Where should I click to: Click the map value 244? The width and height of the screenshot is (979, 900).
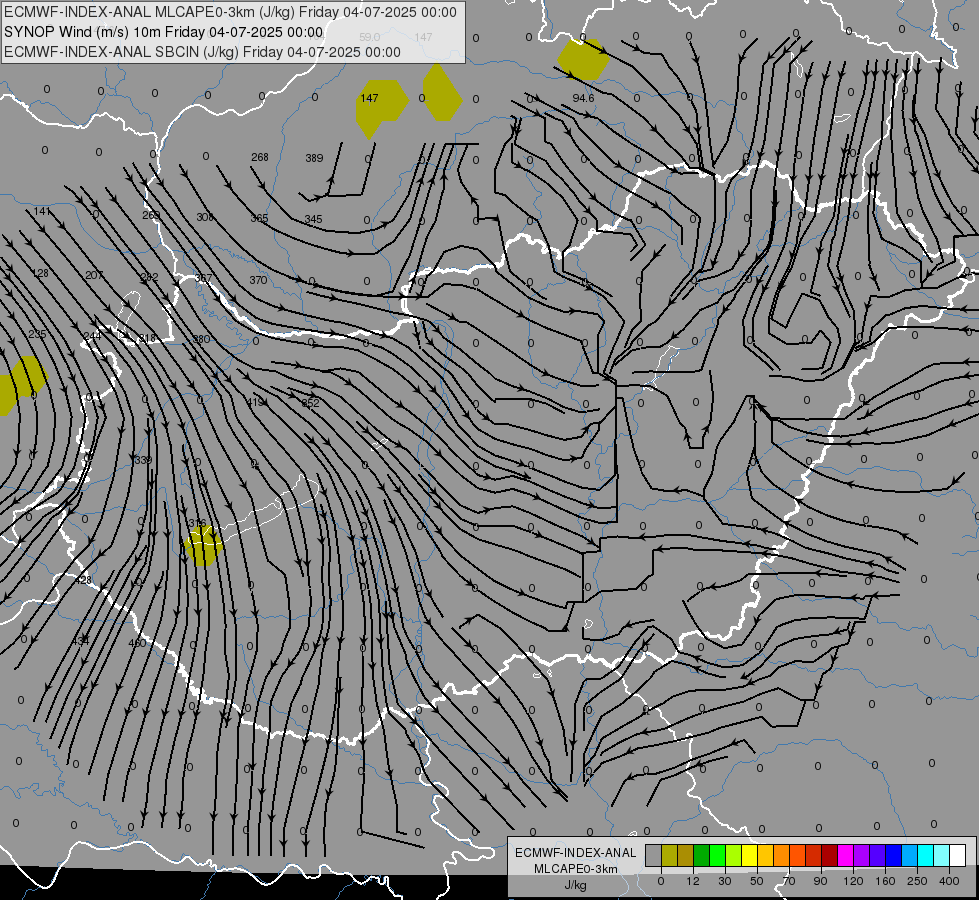tap(92, 336)
